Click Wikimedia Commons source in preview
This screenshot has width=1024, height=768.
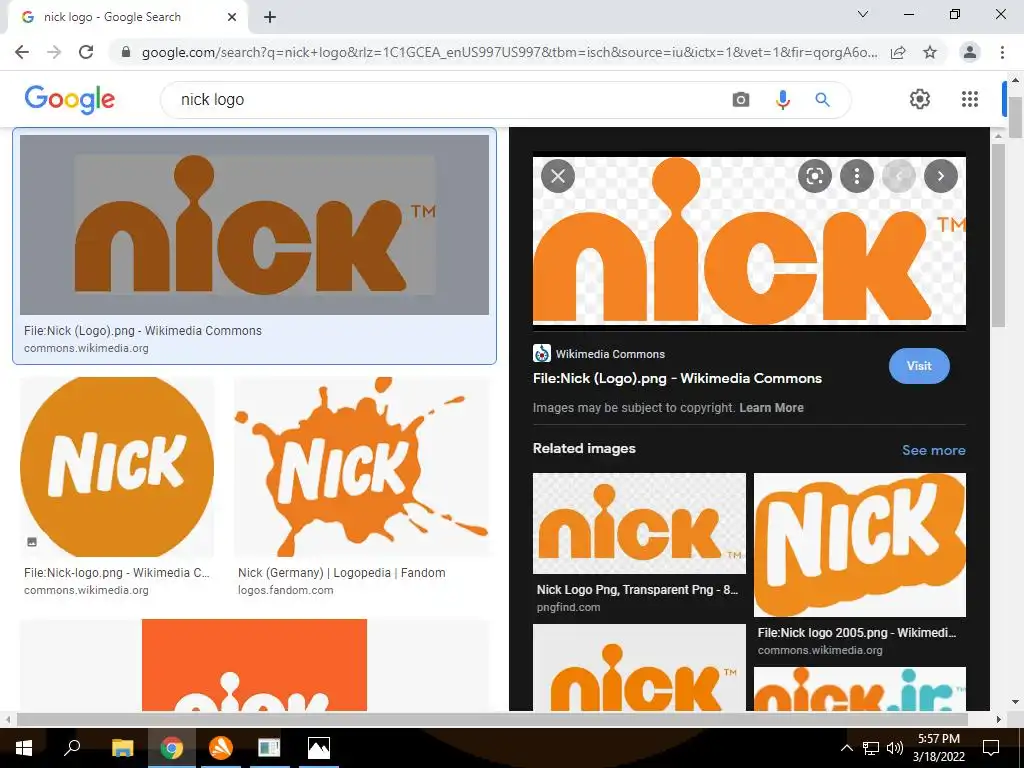pos(599,354)
